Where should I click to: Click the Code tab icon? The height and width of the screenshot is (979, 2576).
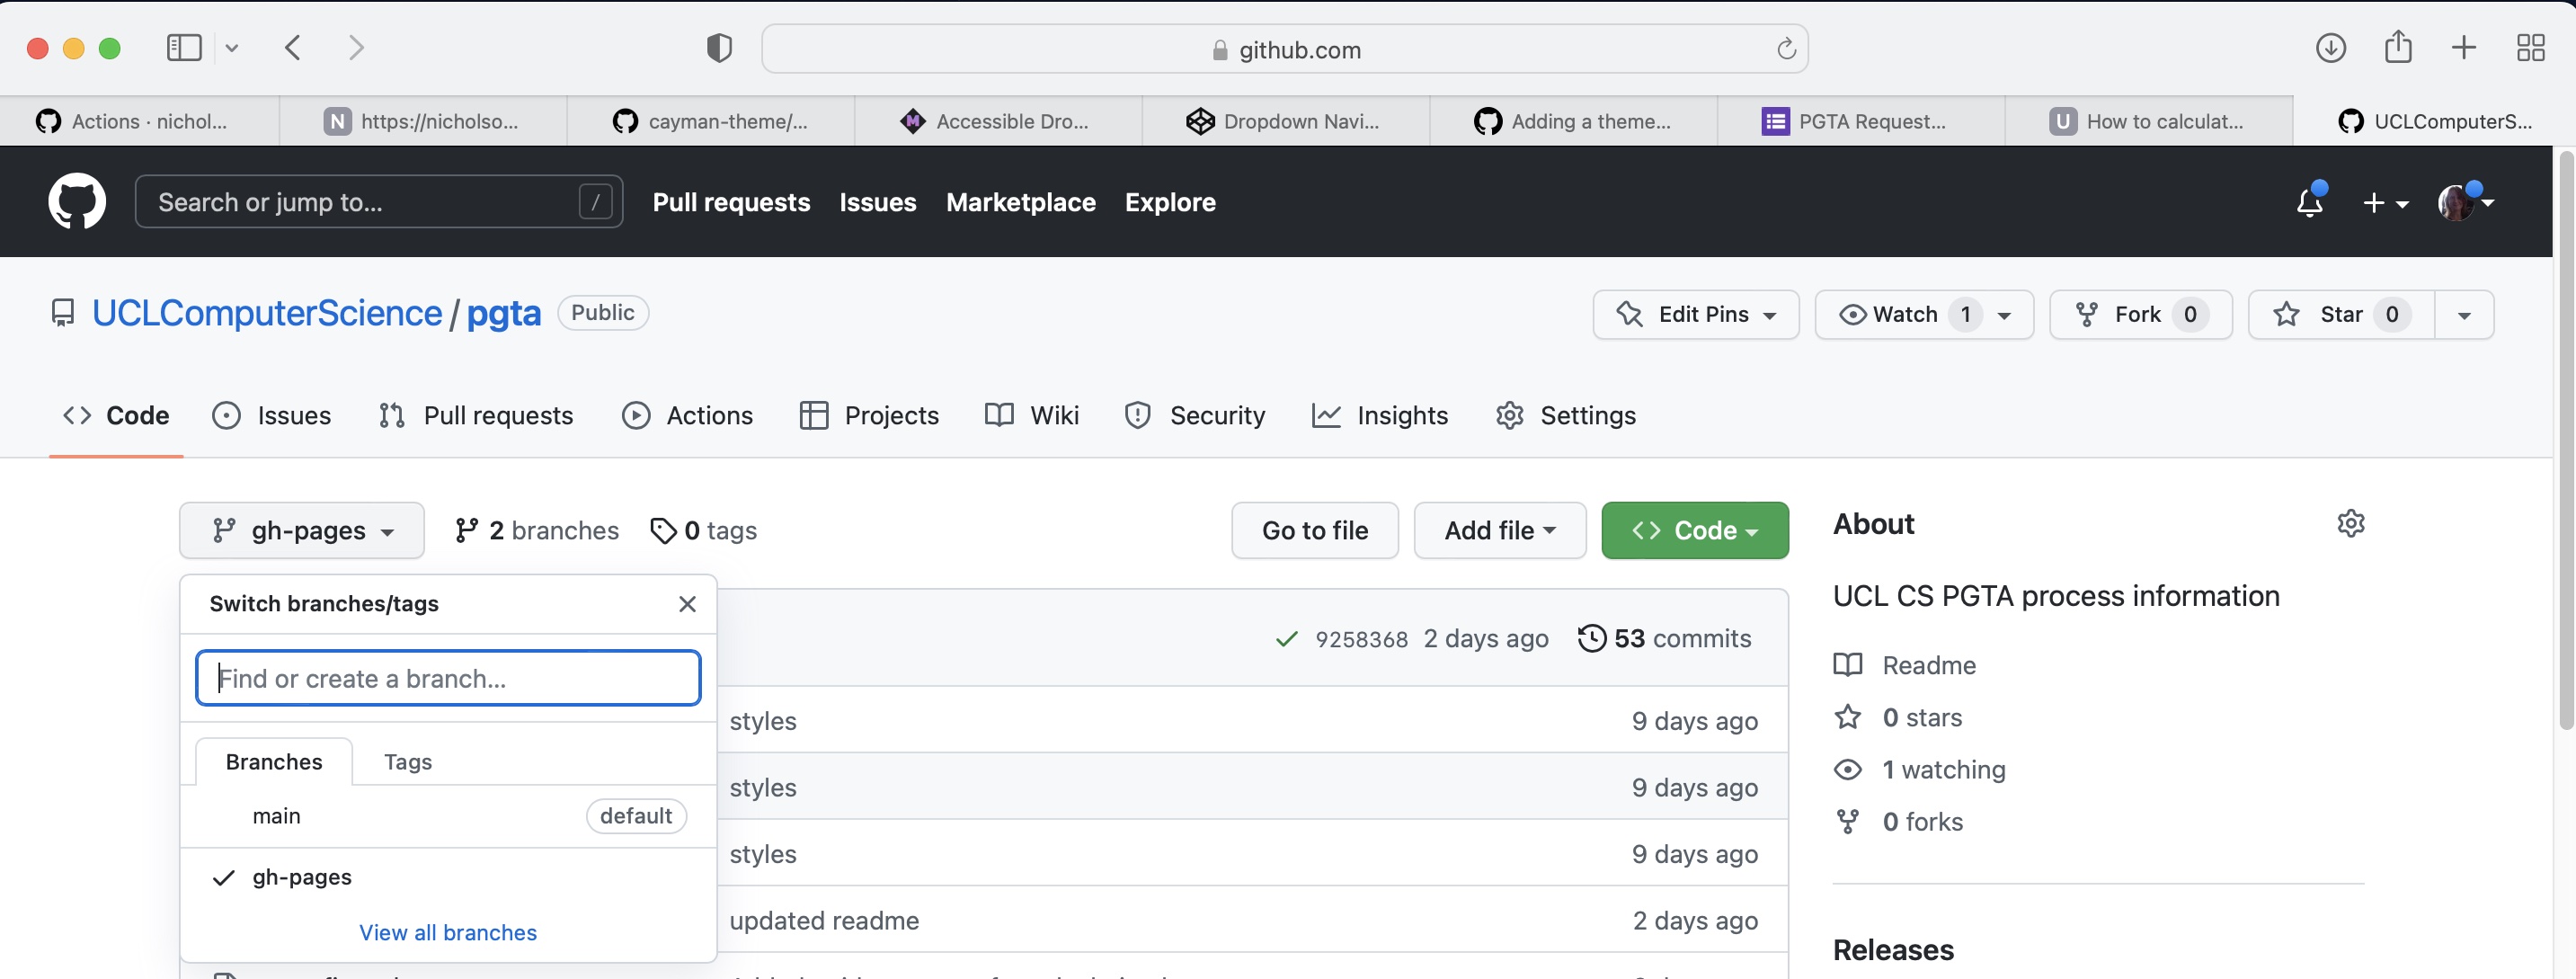pos(76,415)
